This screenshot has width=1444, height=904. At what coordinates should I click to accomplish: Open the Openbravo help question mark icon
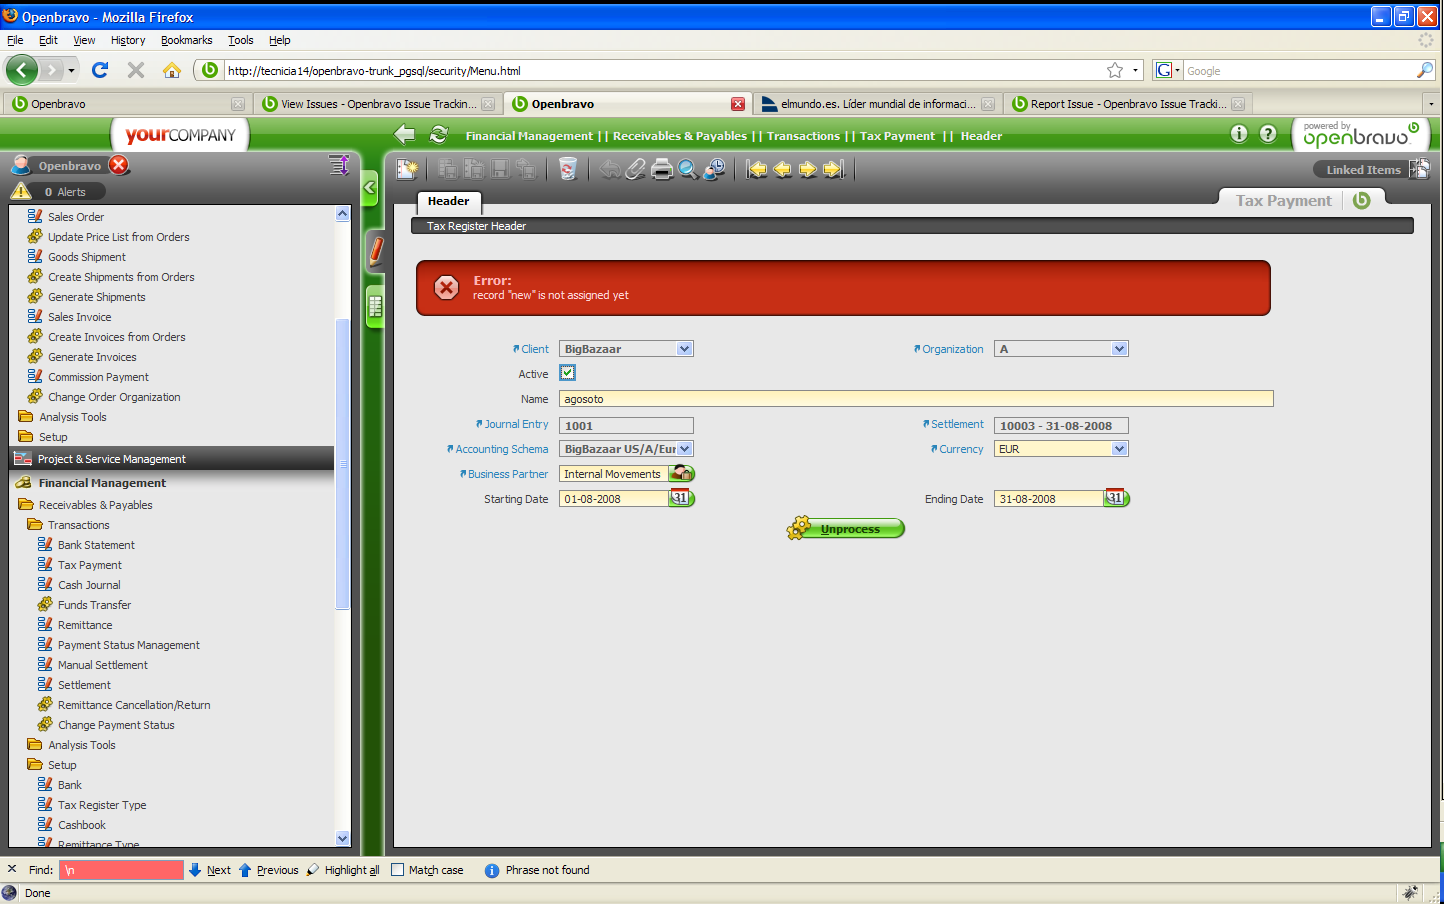pos(1268,134)
